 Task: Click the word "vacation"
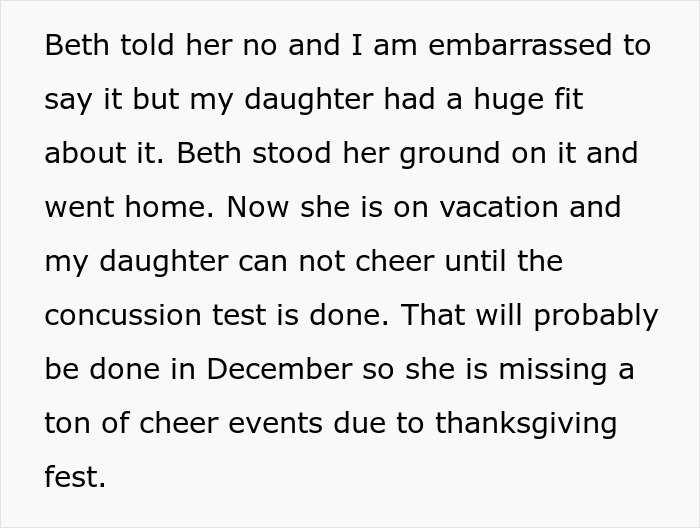[499, 207]
